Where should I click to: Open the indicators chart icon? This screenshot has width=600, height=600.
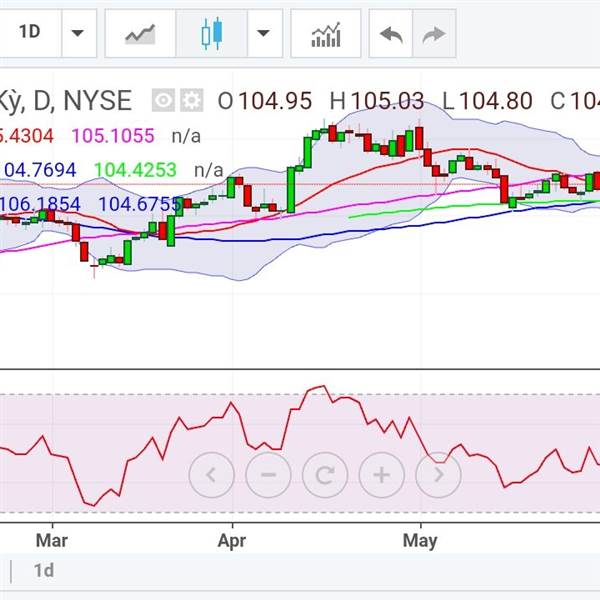[x=326, y=33]
